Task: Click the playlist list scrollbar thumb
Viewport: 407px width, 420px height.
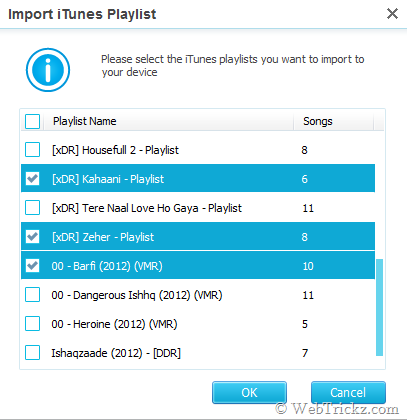Action: (379, 307)
